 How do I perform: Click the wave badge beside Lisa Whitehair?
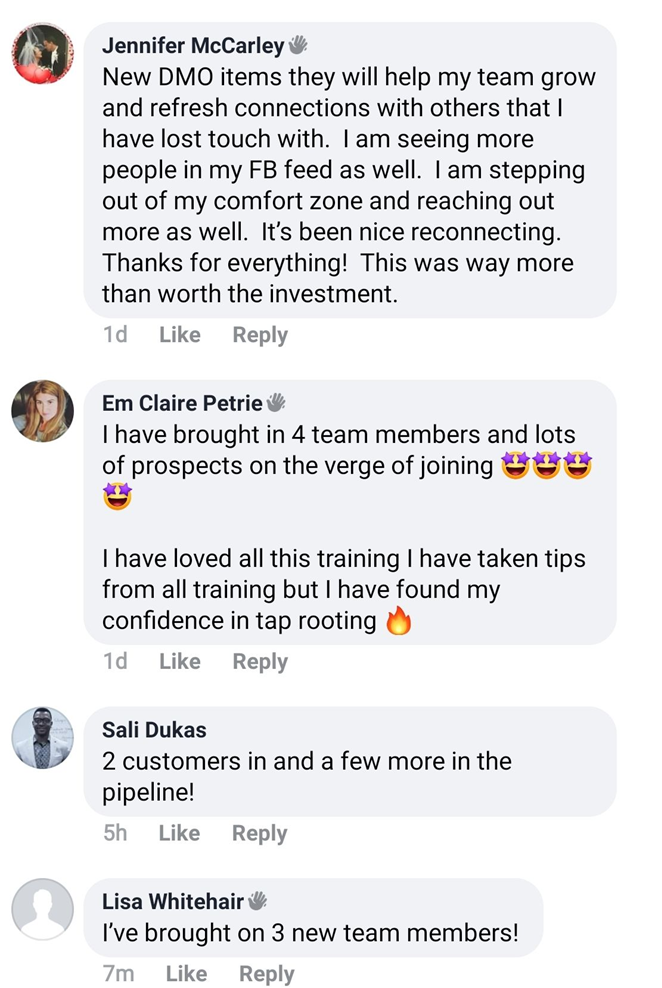[257, 901]
